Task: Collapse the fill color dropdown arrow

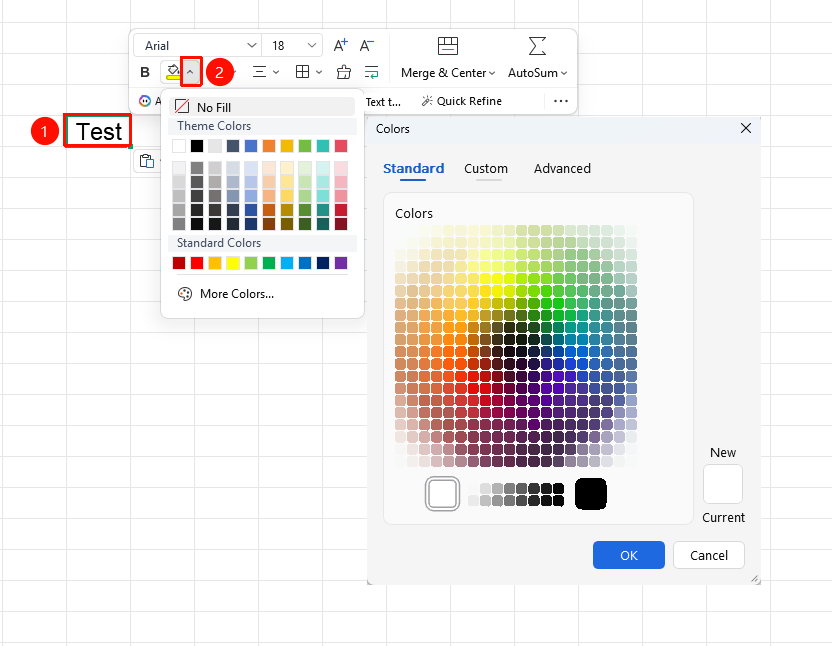Action: click(x=190, y=72)
